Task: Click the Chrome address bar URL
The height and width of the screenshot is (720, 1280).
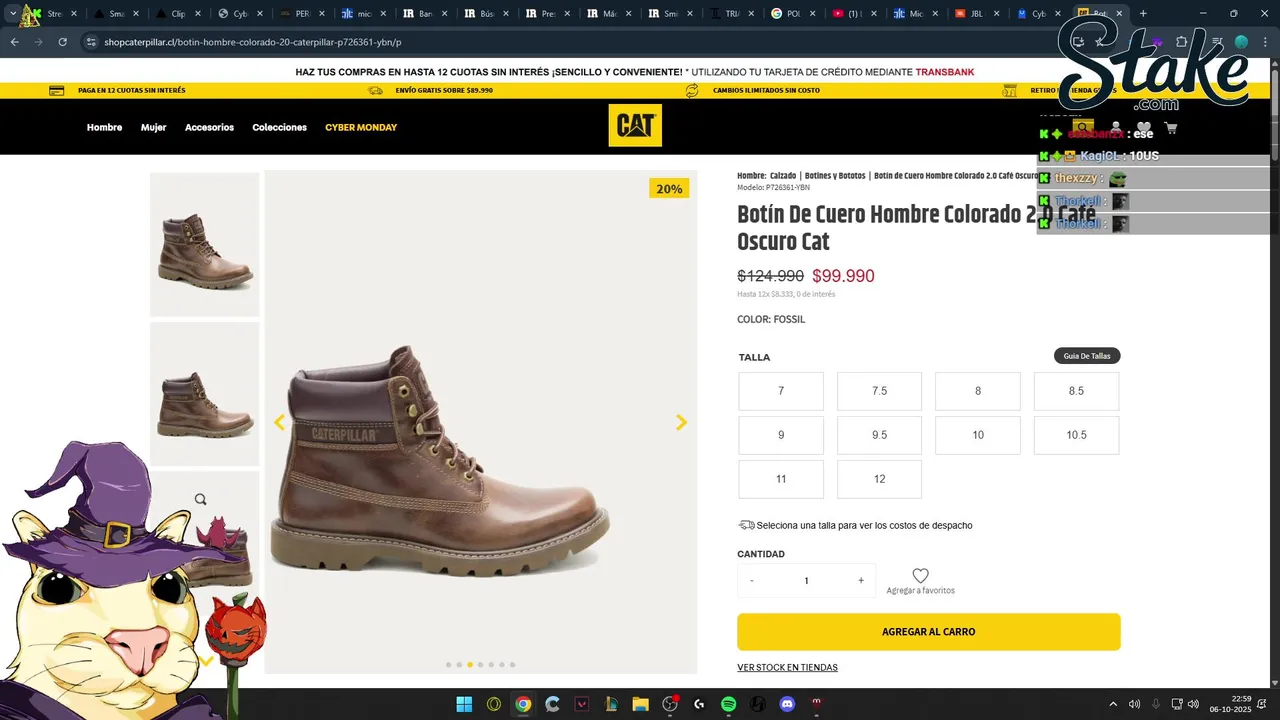Action: point(253,42)
